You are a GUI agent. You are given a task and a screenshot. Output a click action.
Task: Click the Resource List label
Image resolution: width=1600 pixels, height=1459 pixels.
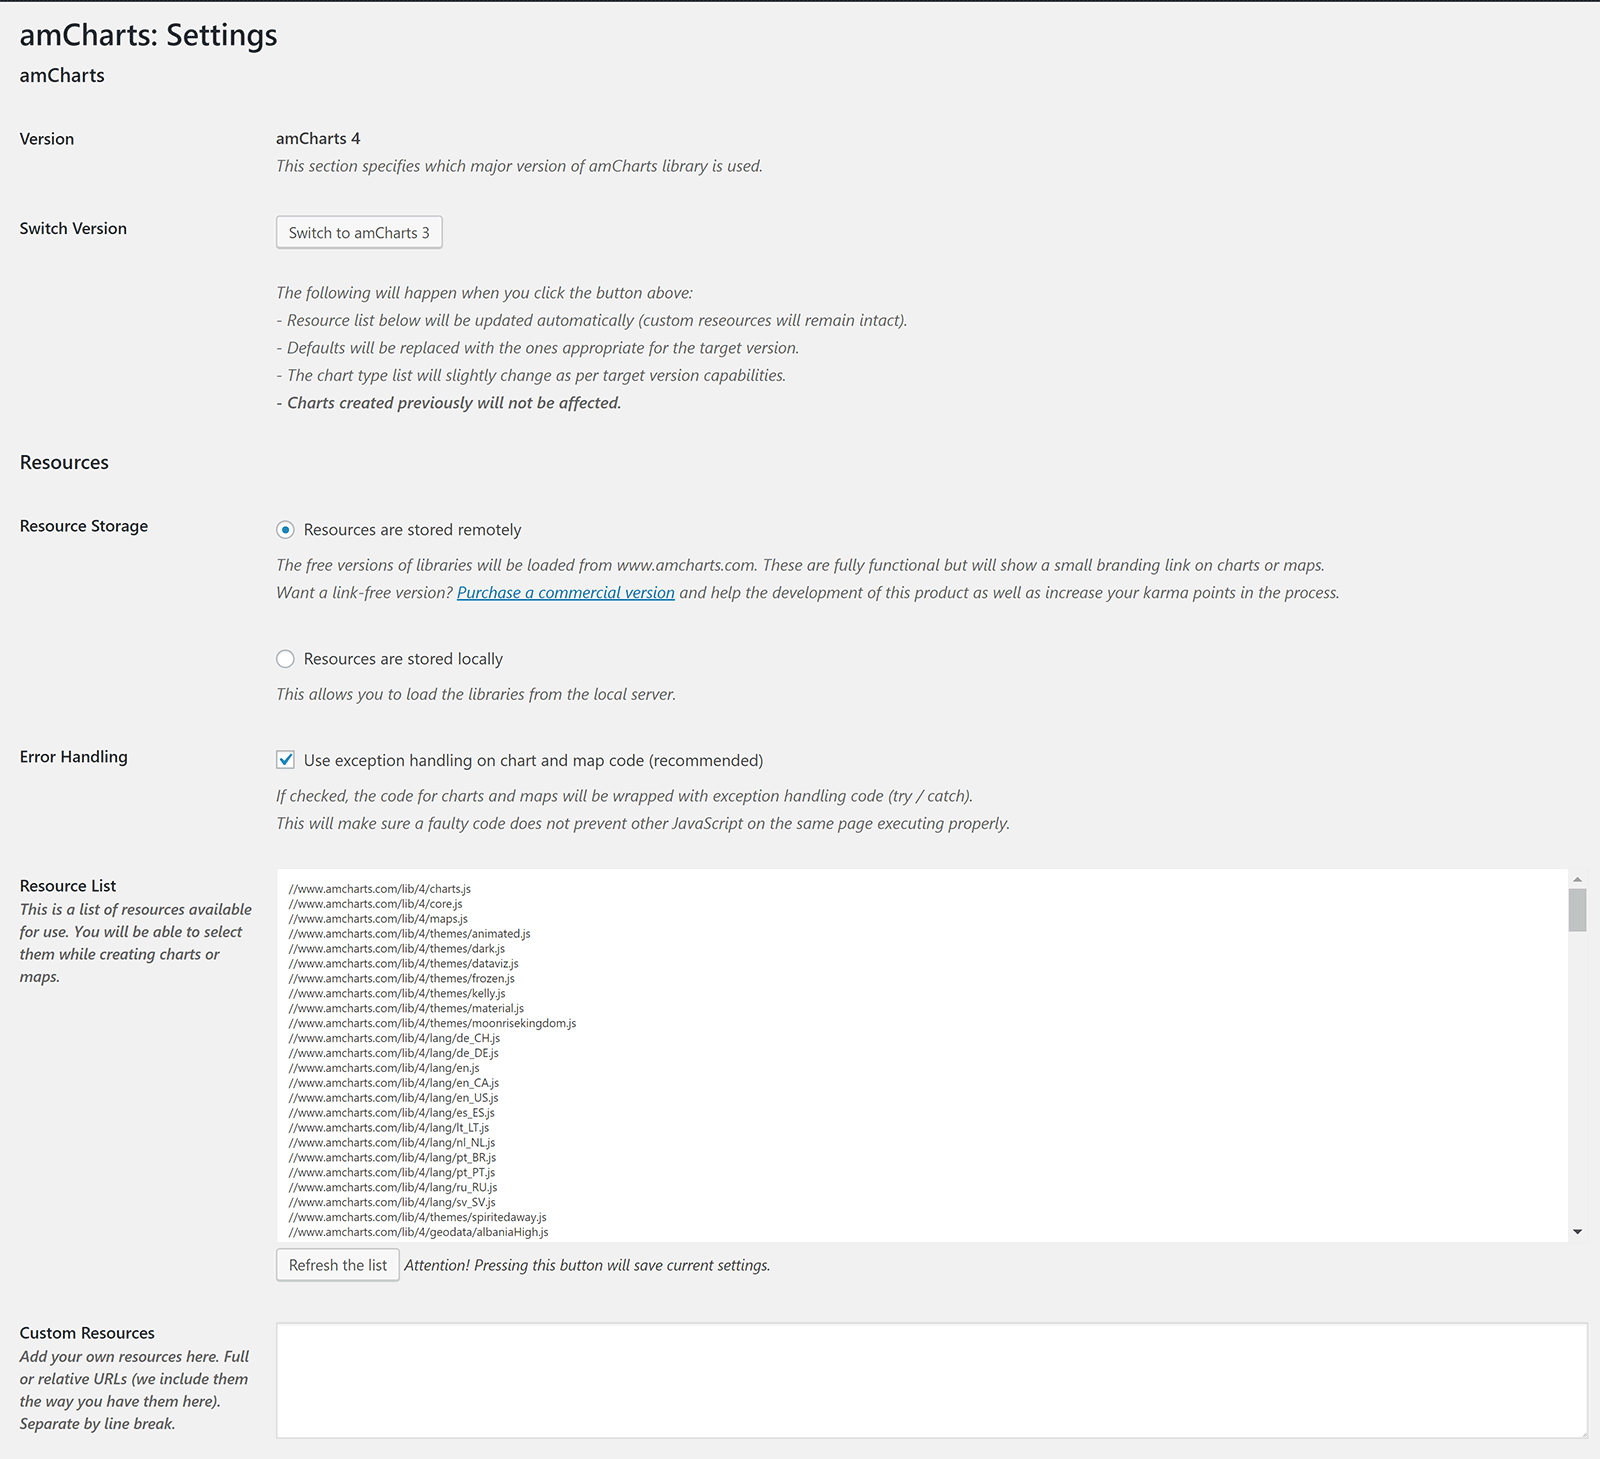pyautogui.click(x=68, y=886)
